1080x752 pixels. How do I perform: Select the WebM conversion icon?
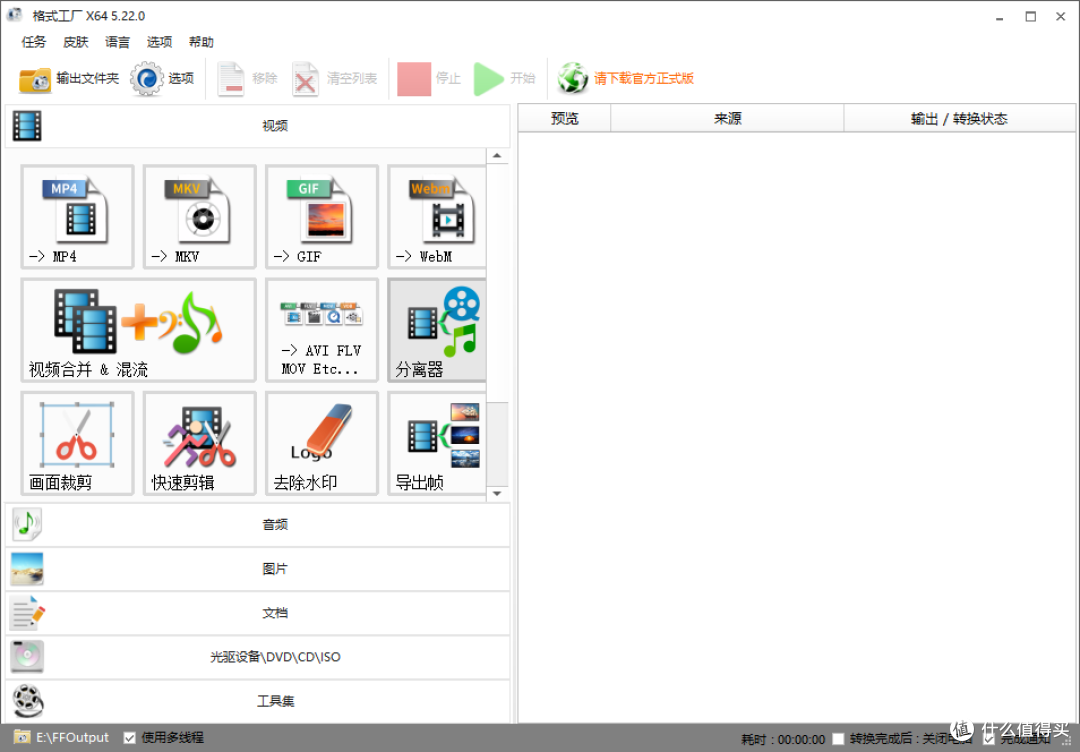pos(437,216)
